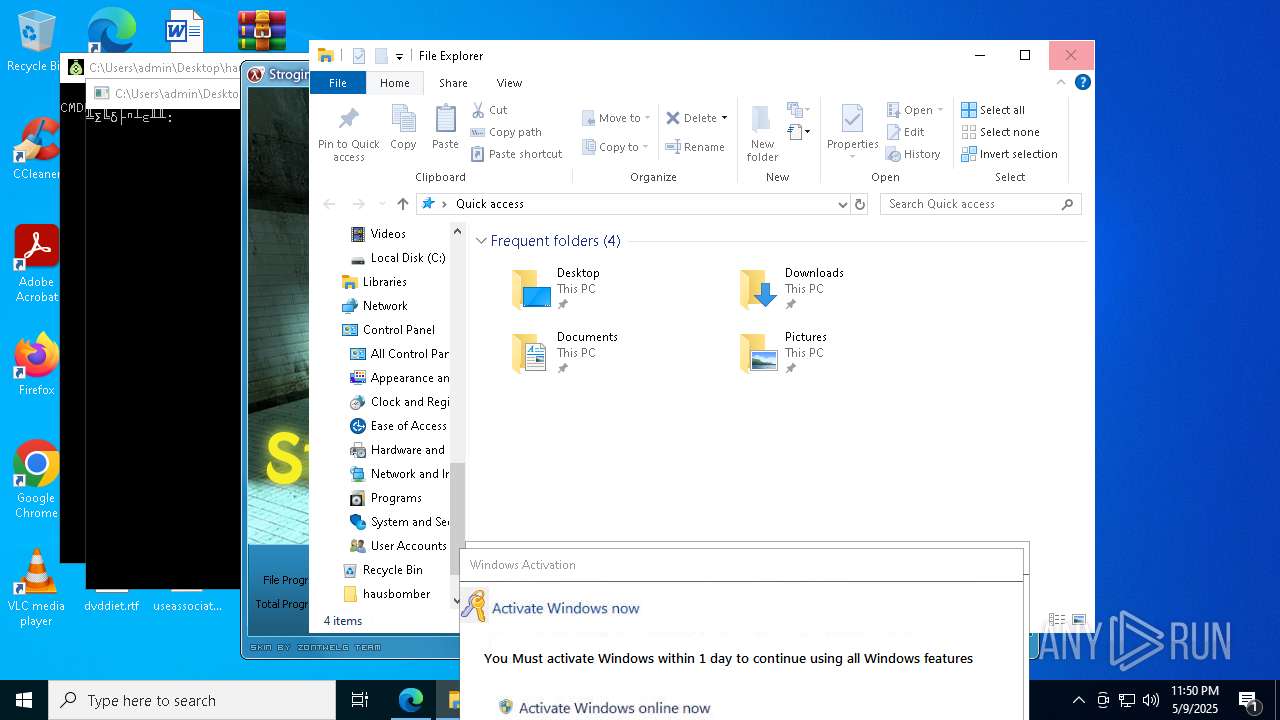
Task: Select Recycle Bin in navigation pane
Action: [392, 570]
